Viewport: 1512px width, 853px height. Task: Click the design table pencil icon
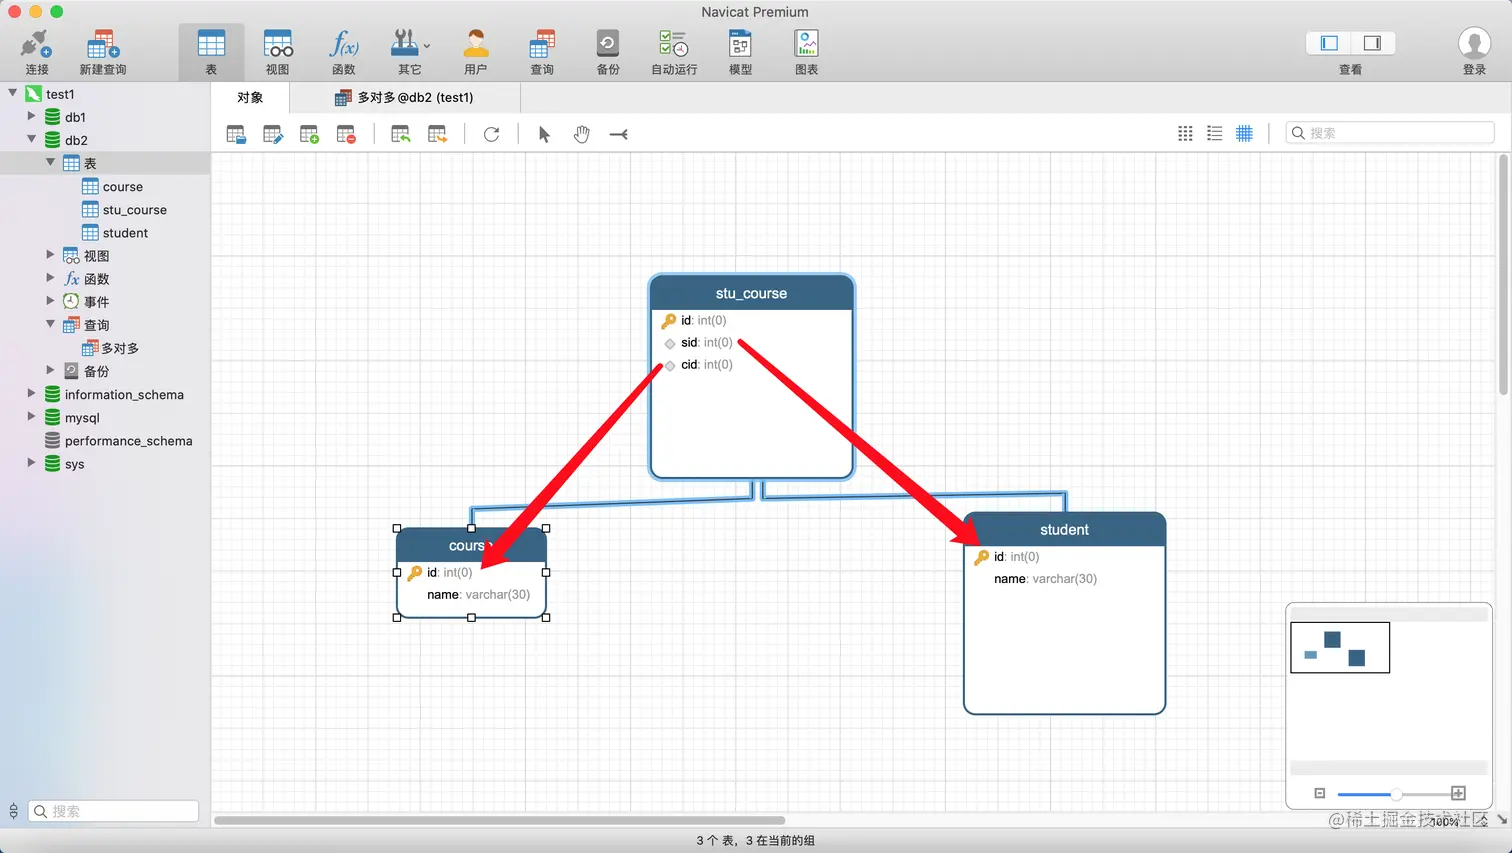coord(273,134)
